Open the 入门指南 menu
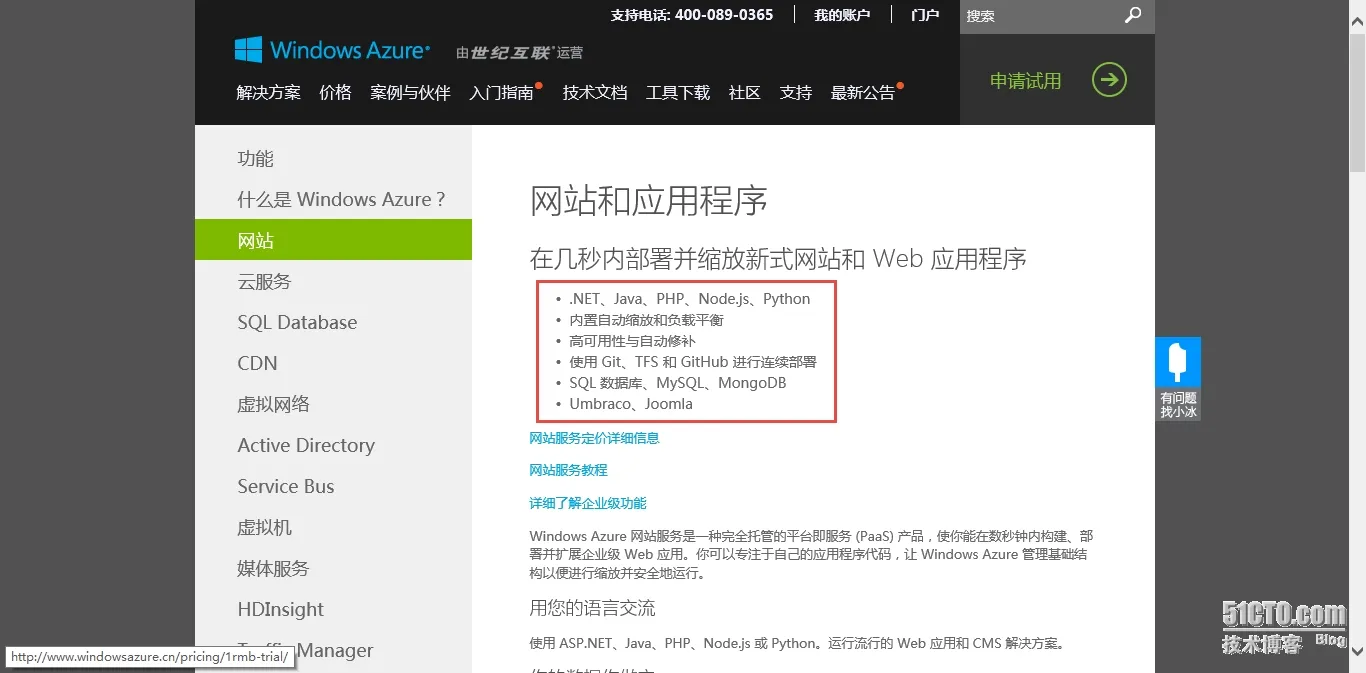1366x673 pixels. [x=502, y=92]
